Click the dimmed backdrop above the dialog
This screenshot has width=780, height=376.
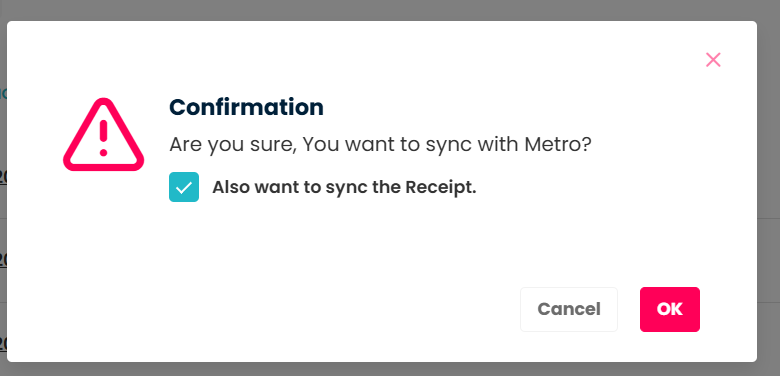coord(390,10)
